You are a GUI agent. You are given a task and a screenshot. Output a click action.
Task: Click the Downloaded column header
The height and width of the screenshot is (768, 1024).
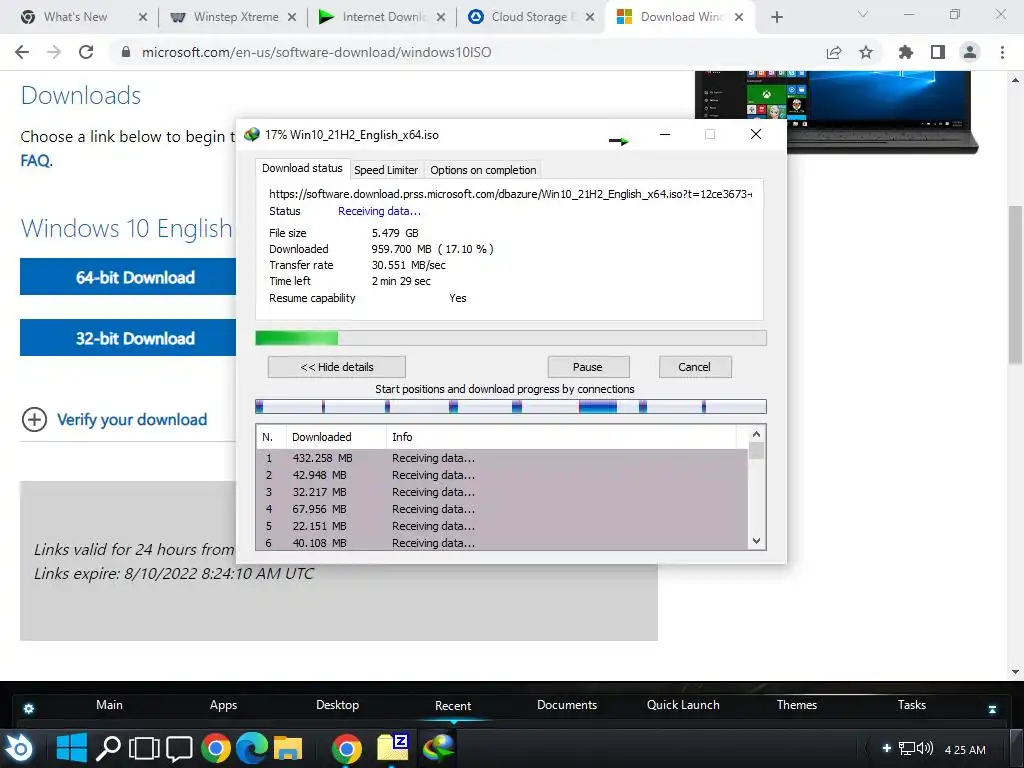(334, 437)
